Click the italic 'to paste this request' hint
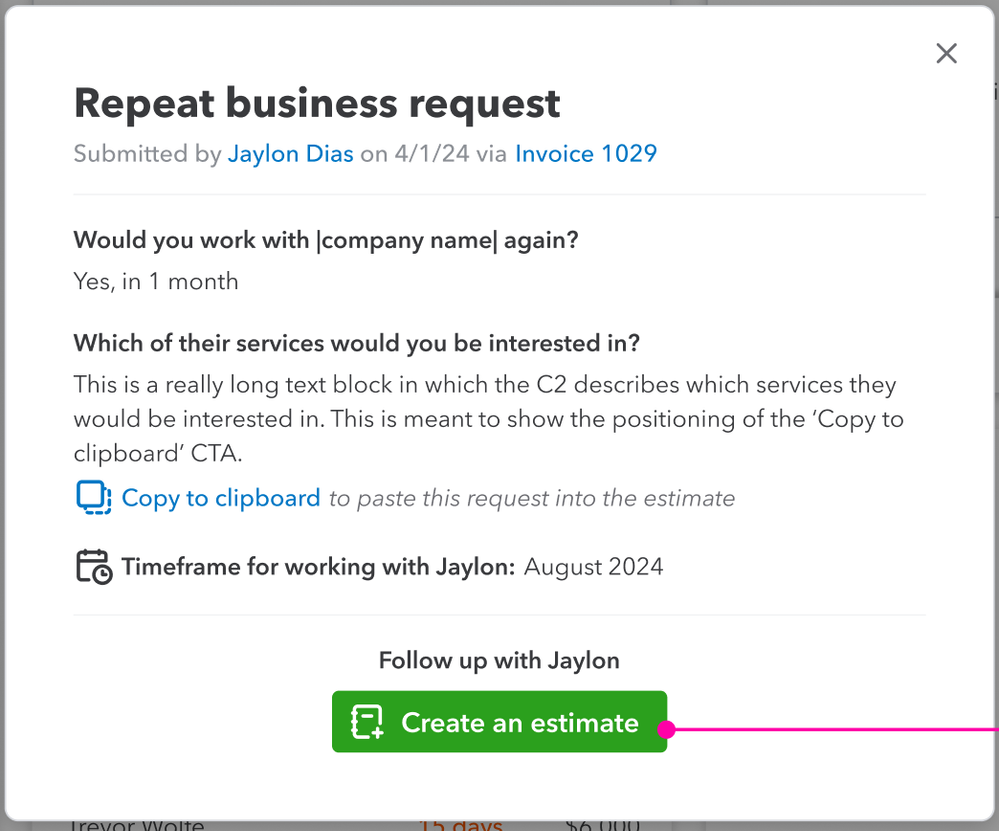 tap(532, 498)
